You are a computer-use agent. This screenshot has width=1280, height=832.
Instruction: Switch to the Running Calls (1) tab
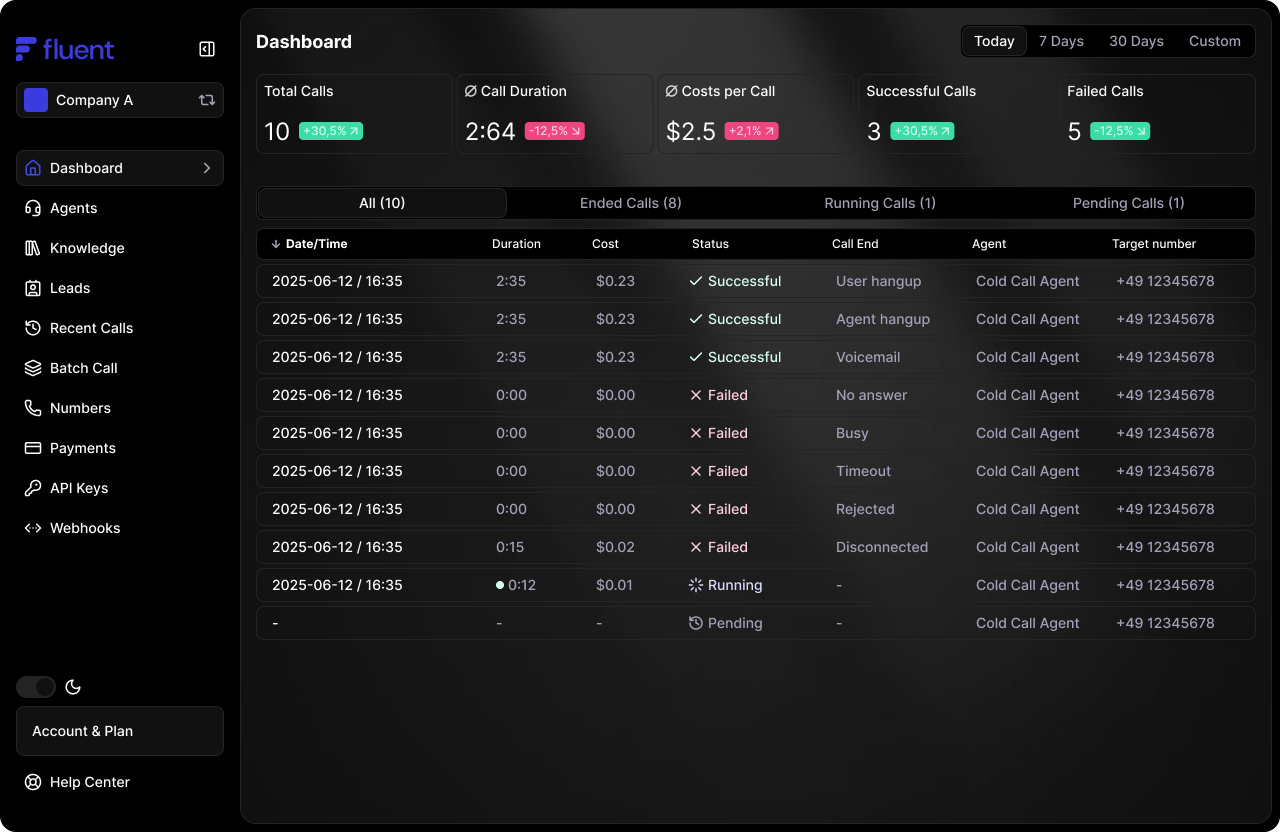880,203
